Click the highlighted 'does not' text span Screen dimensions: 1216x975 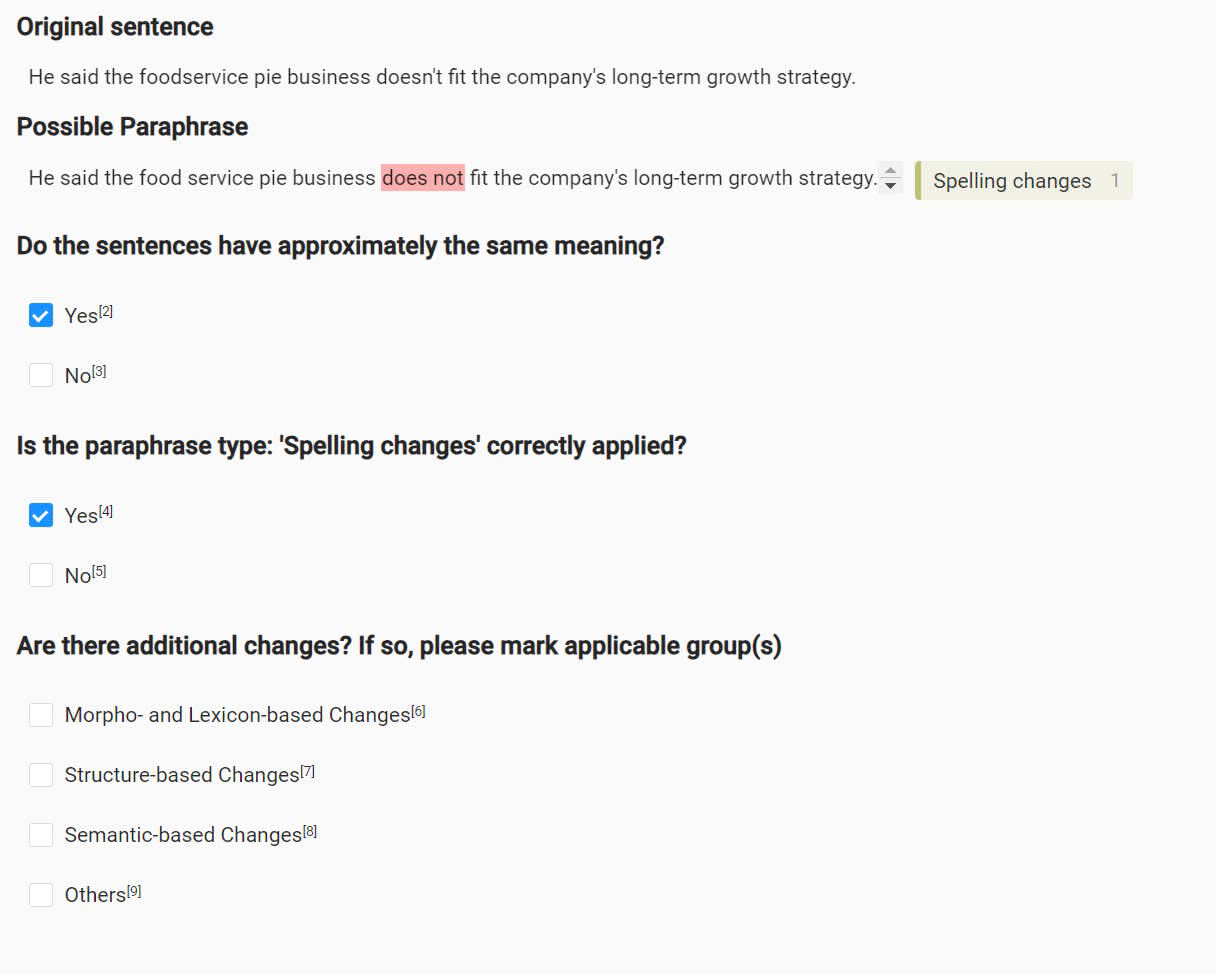tap(422, 178)
